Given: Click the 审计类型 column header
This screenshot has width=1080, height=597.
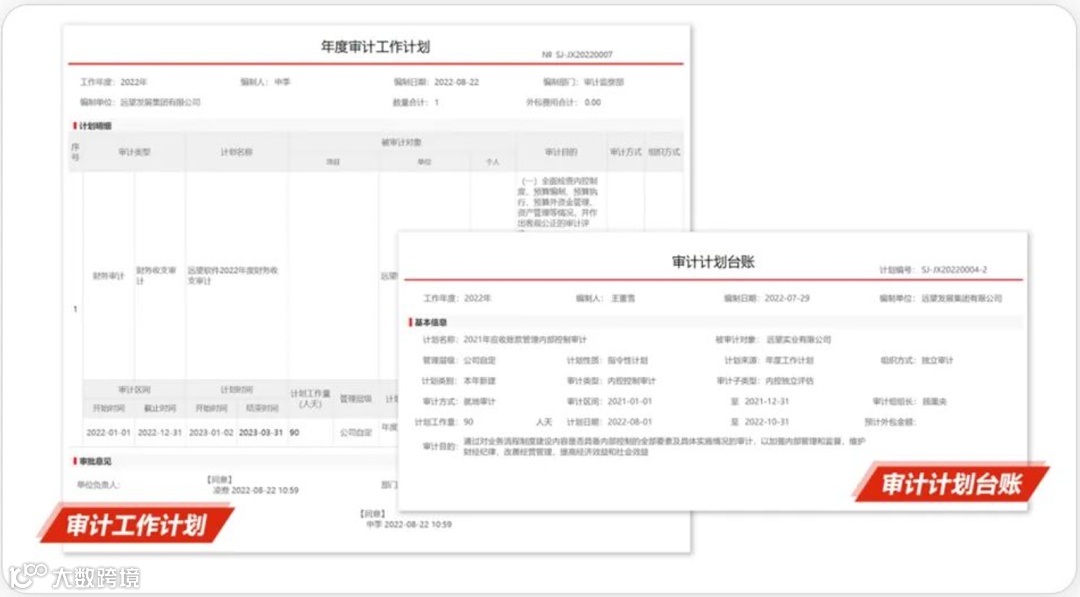Looking at the screenshot, I should click(x=134, y=152).
